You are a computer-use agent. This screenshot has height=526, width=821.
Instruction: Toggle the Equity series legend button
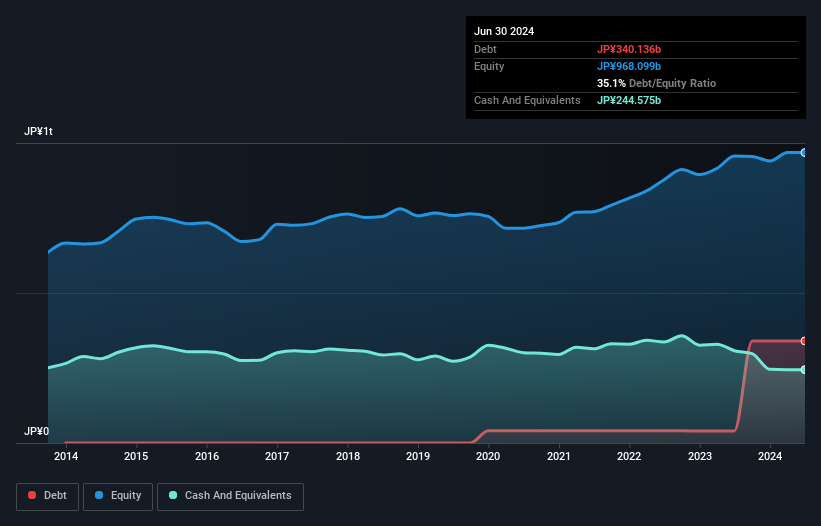click(118, 496)
